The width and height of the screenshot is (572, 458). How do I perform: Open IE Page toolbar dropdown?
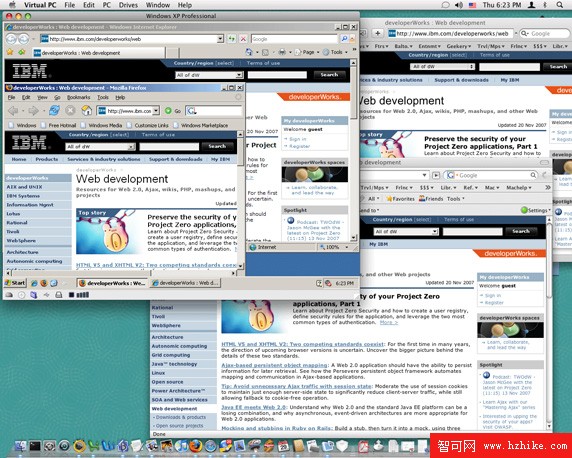coord(307,52)
